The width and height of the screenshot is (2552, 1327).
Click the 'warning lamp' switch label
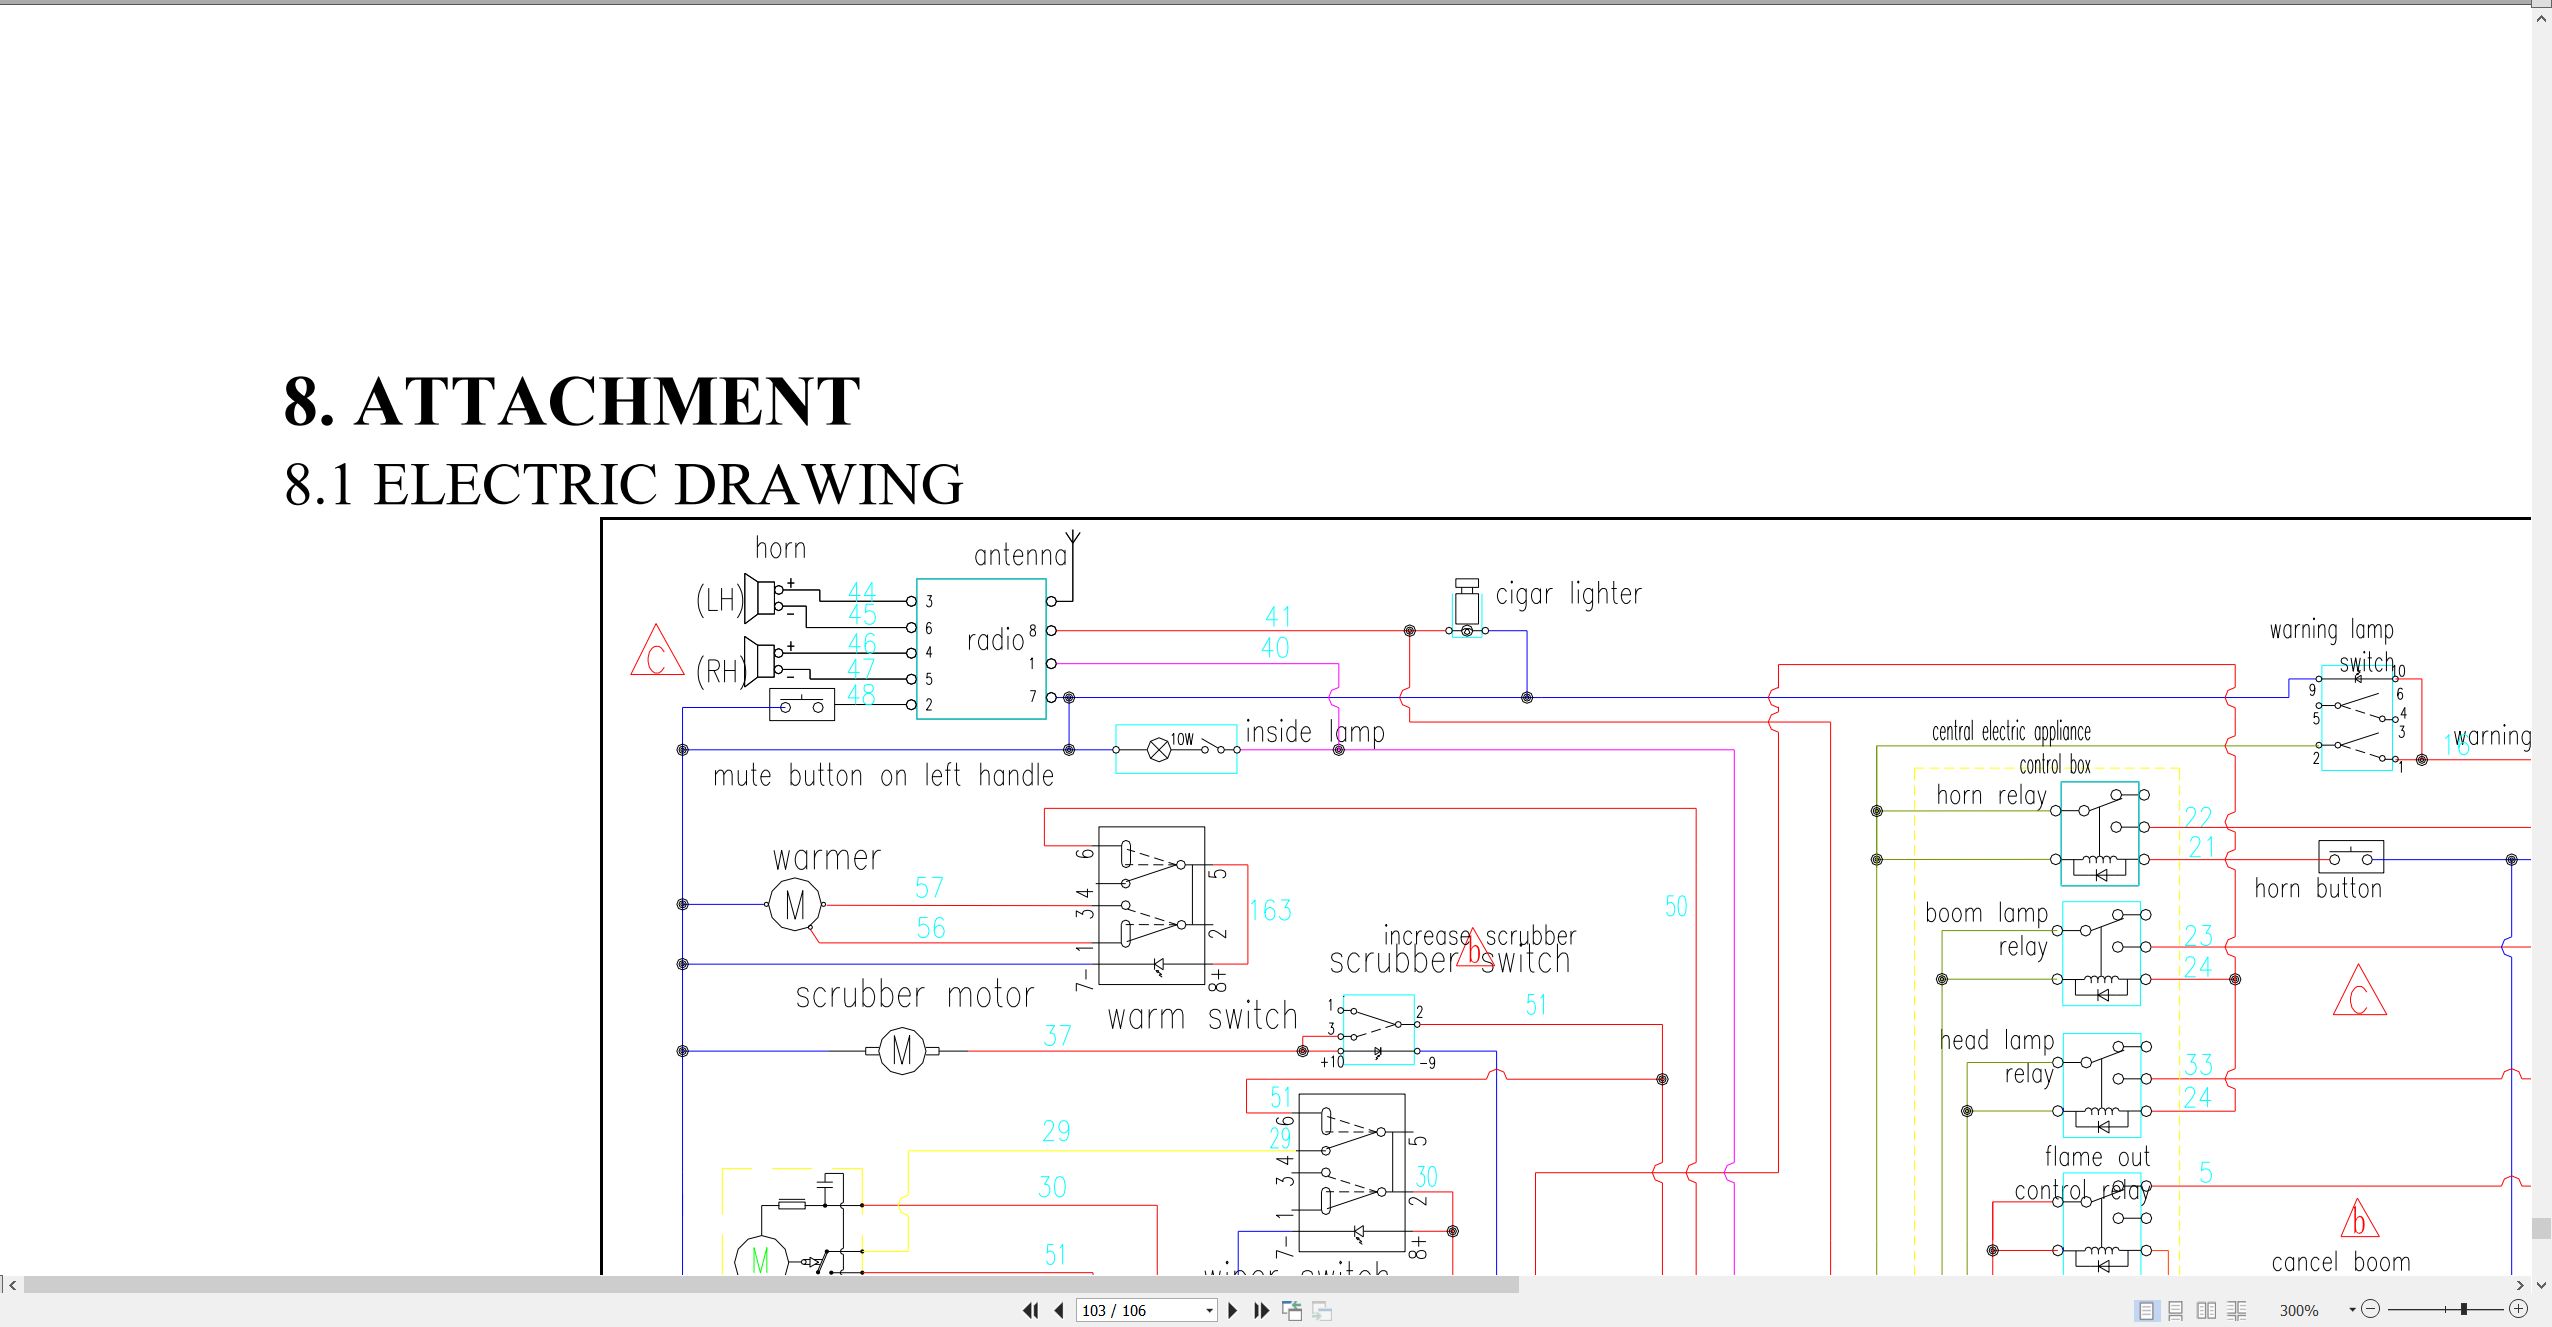2331,630
